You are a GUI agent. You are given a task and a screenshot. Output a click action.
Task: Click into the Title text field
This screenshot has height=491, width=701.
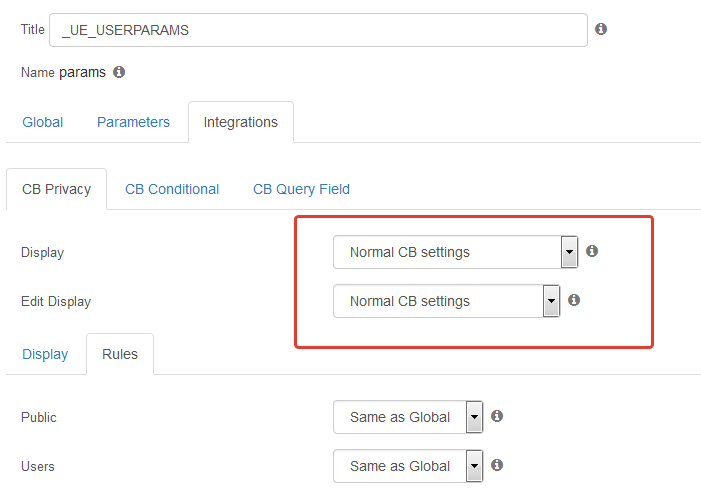[x=318, y=30]
